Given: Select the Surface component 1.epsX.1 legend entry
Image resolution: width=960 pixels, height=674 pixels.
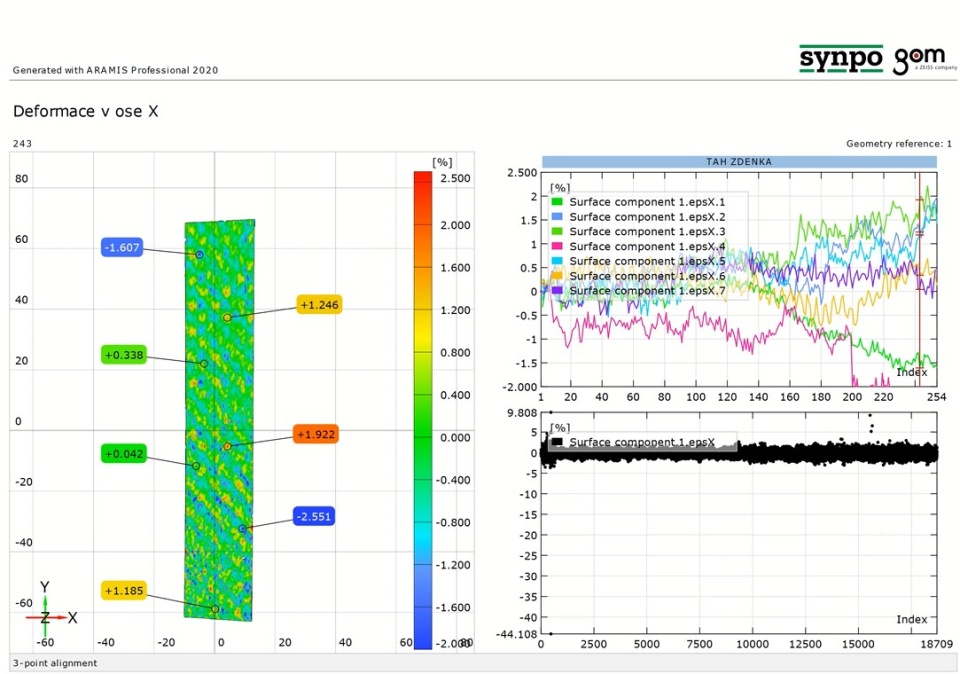Looking at the screenshot, I should [x=647, y=202].
